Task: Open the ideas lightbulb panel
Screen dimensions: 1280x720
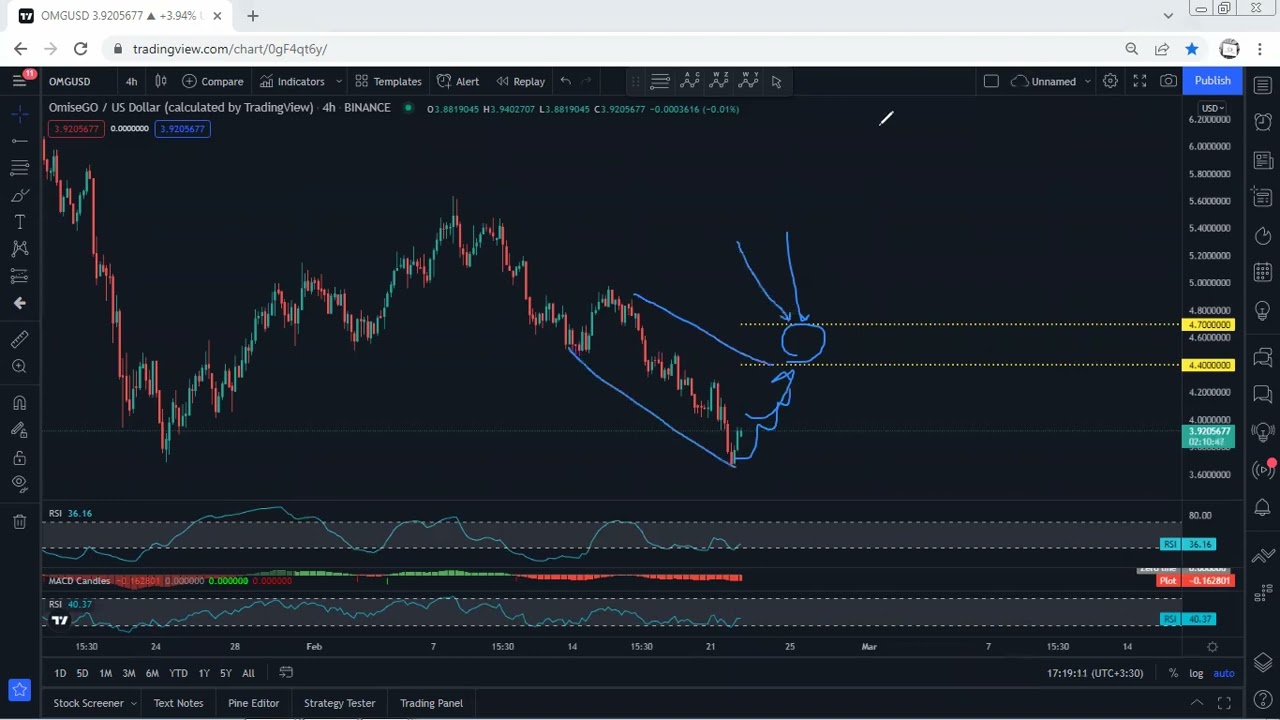Action: 1262,312
